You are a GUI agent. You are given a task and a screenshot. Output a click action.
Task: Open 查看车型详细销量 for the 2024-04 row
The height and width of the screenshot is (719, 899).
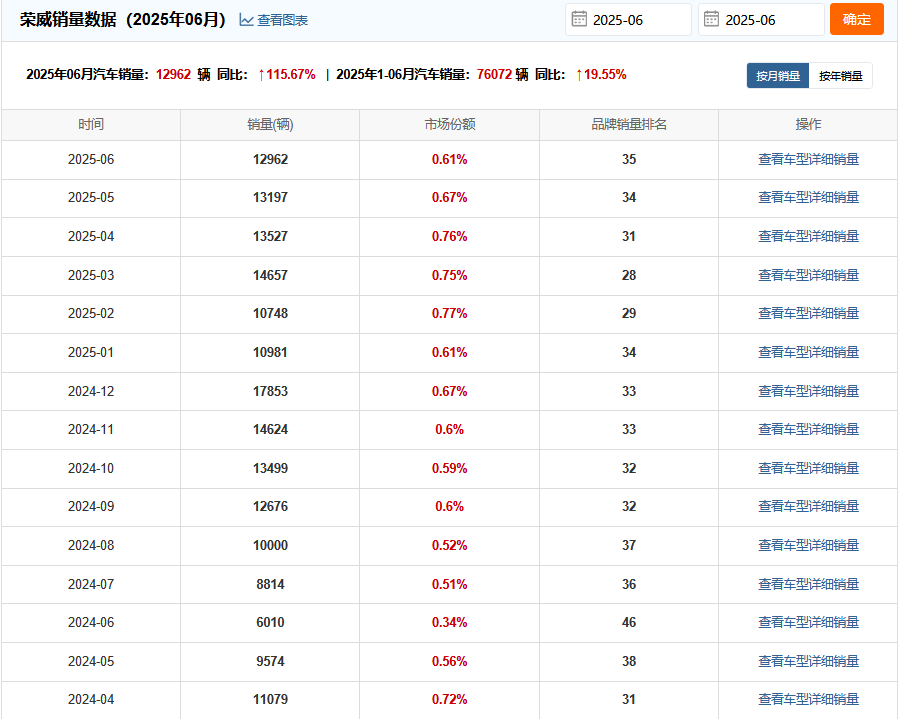click(x=808, y=700)
